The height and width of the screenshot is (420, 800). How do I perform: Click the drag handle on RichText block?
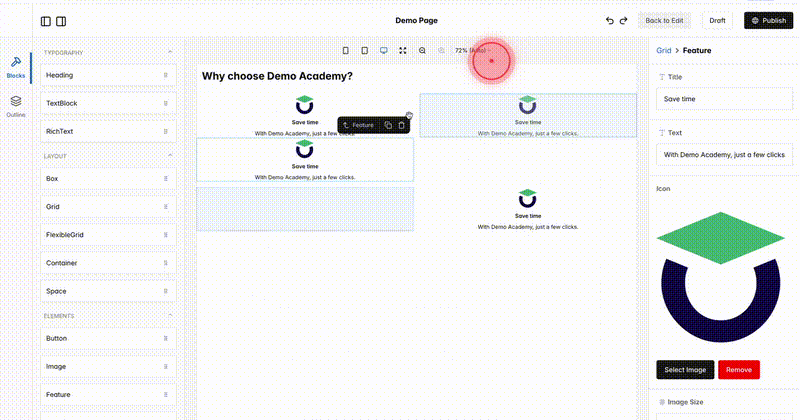coord(165,131)
